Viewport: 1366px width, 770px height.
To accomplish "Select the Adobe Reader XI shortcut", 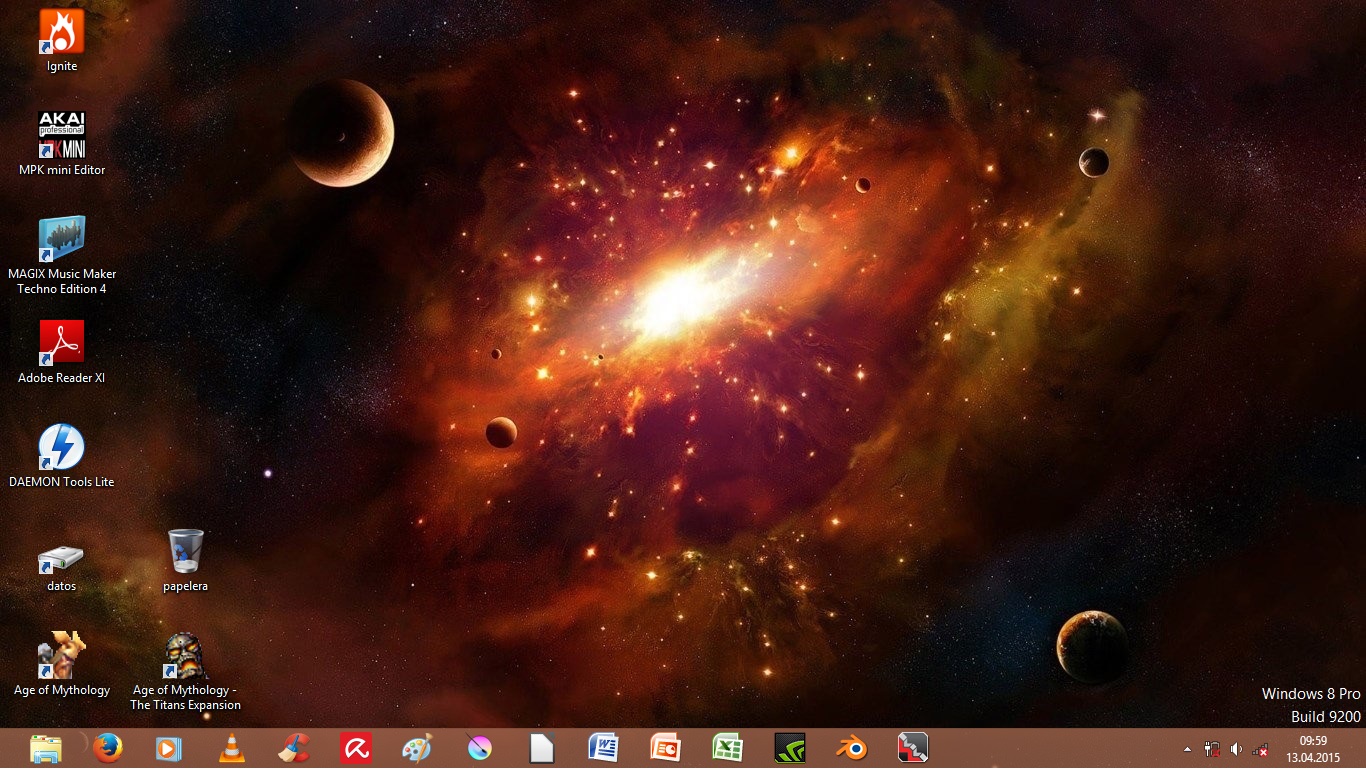I will click(61, 343).
